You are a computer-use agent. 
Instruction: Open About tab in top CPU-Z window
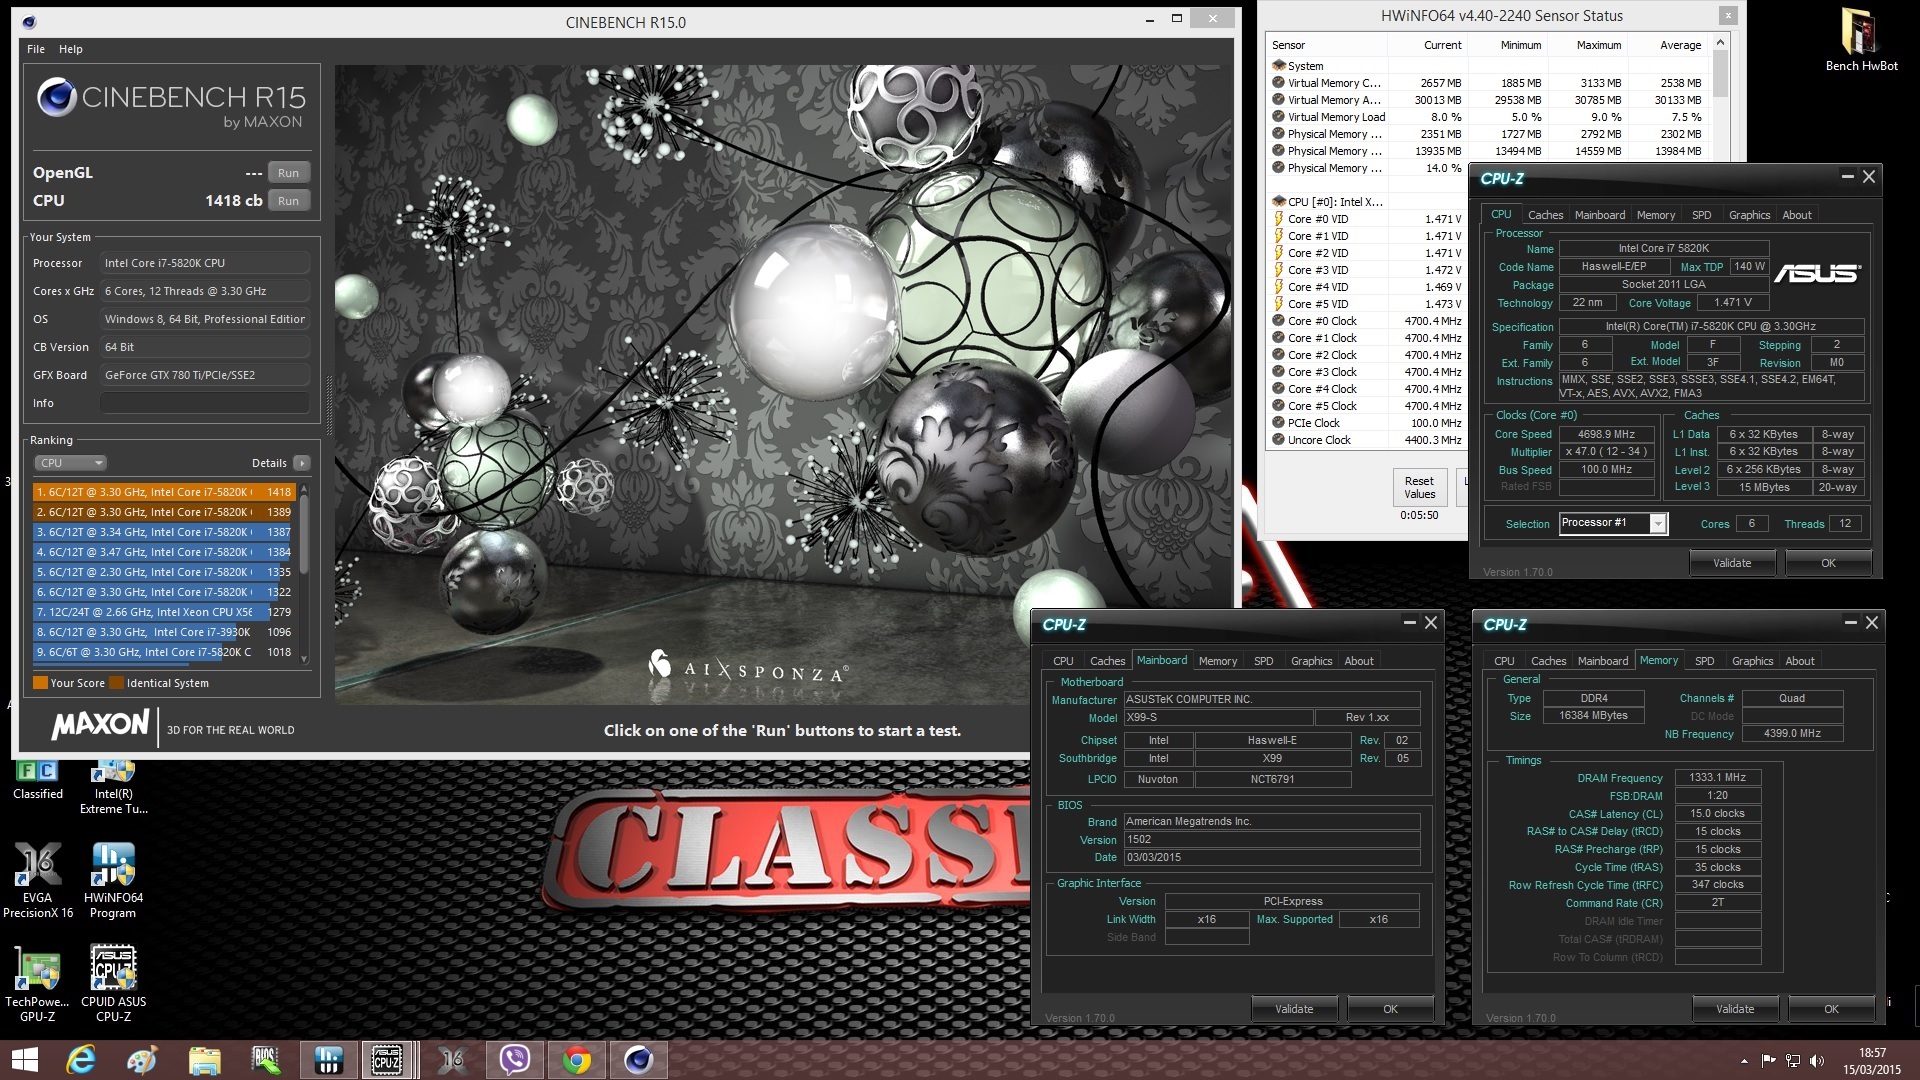point(1796,215)
